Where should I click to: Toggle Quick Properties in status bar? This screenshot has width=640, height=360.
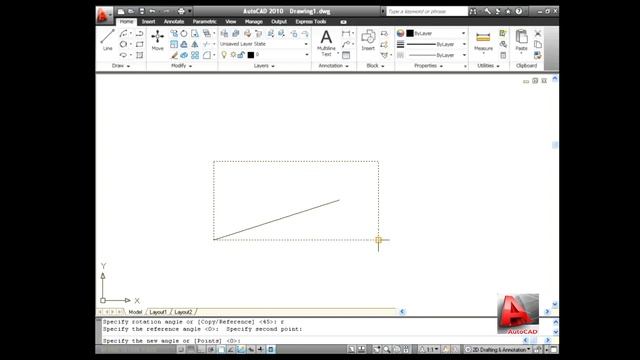coord(271,349)
